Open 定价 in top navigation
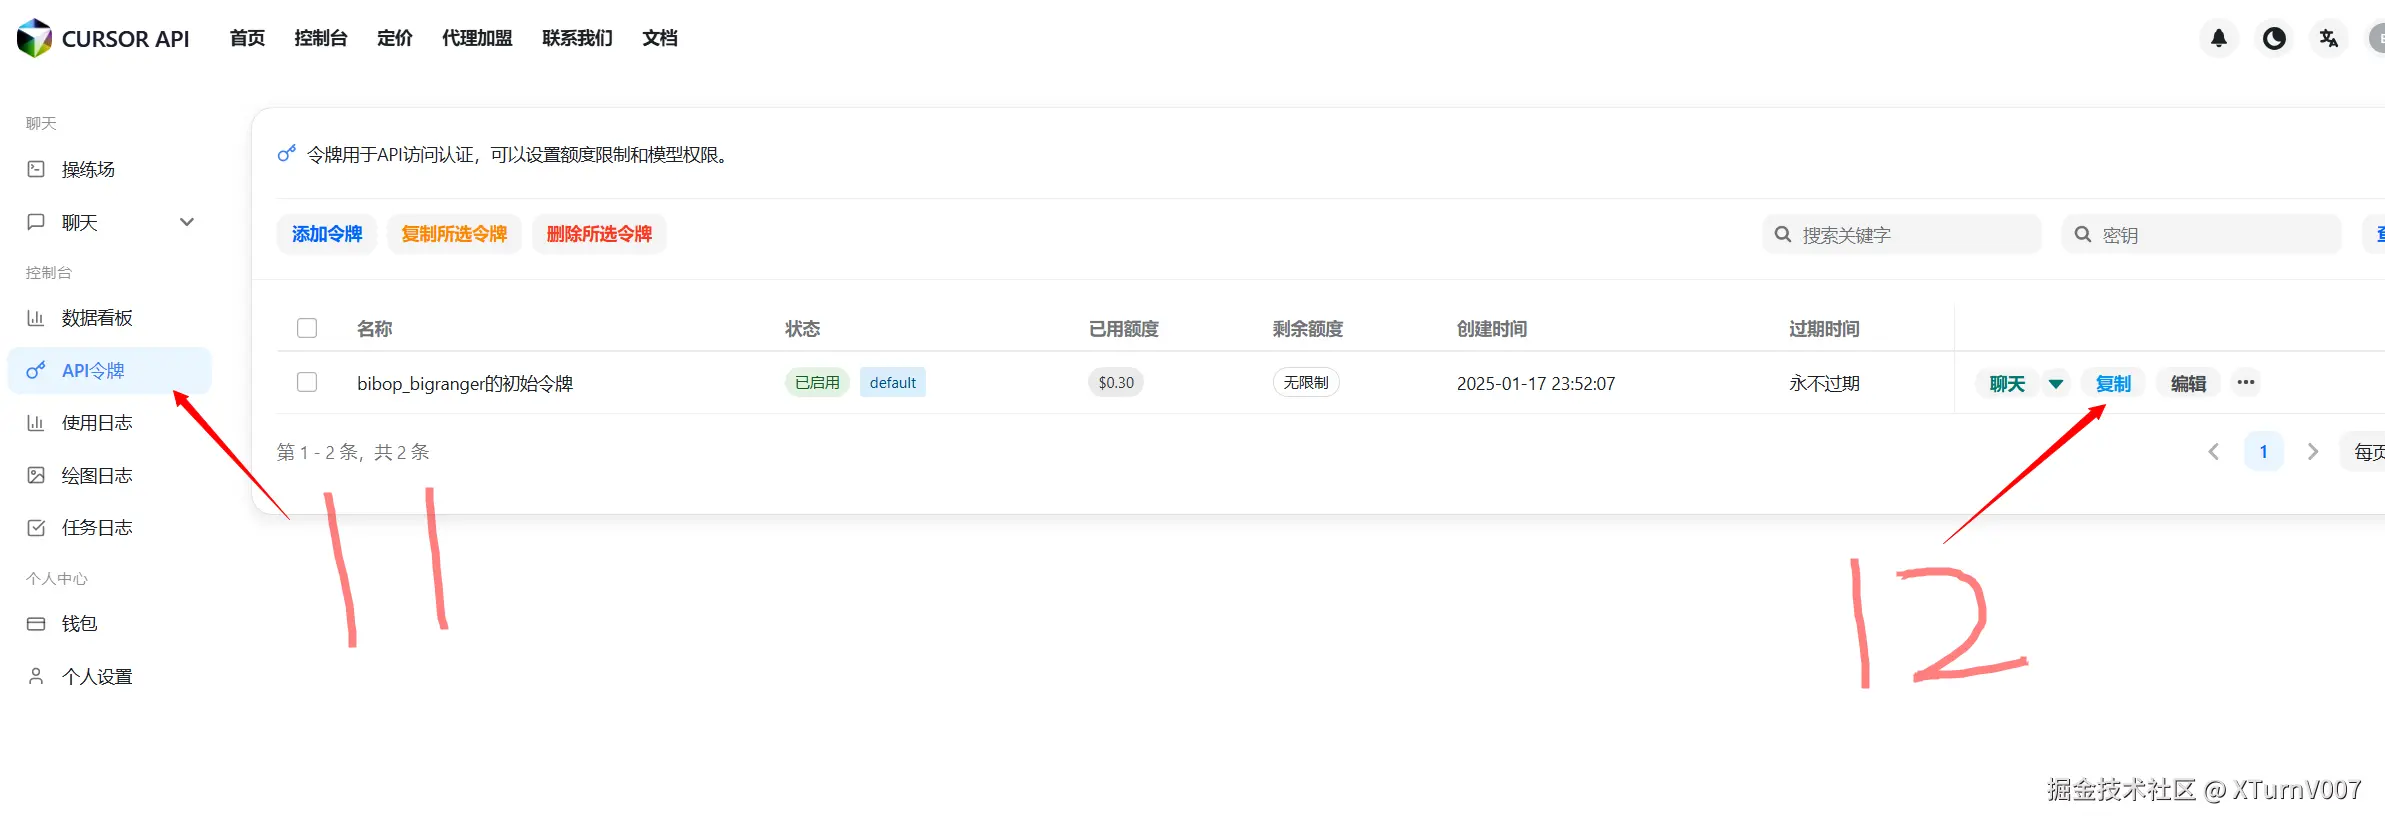 394,38
